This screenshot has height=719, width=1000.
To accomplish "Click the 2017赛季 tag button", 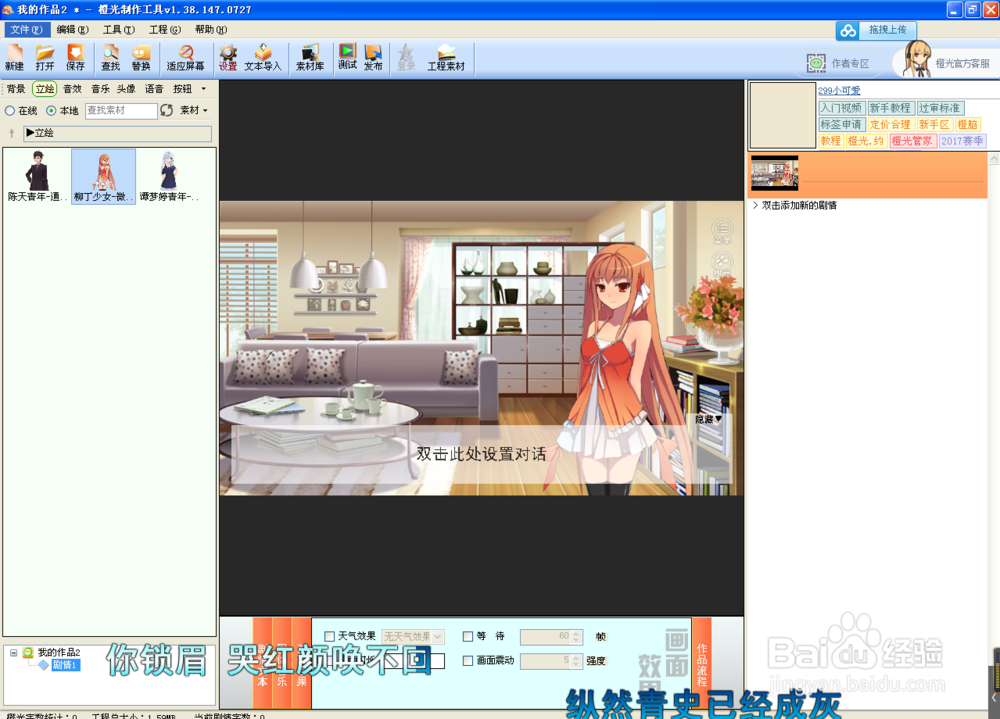I will pyautogui.click(x=962, y=141).
